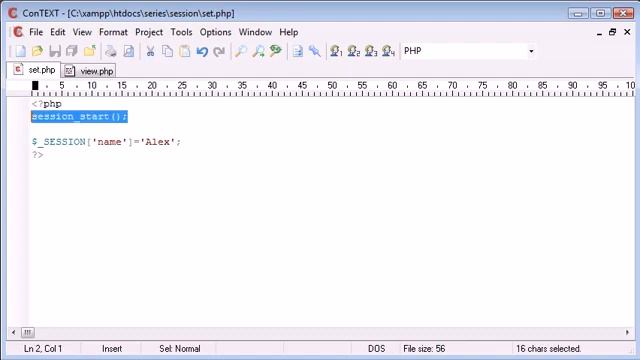640x360 pixels.
Task: Open the Edit menu
Action: coord(58,32)
